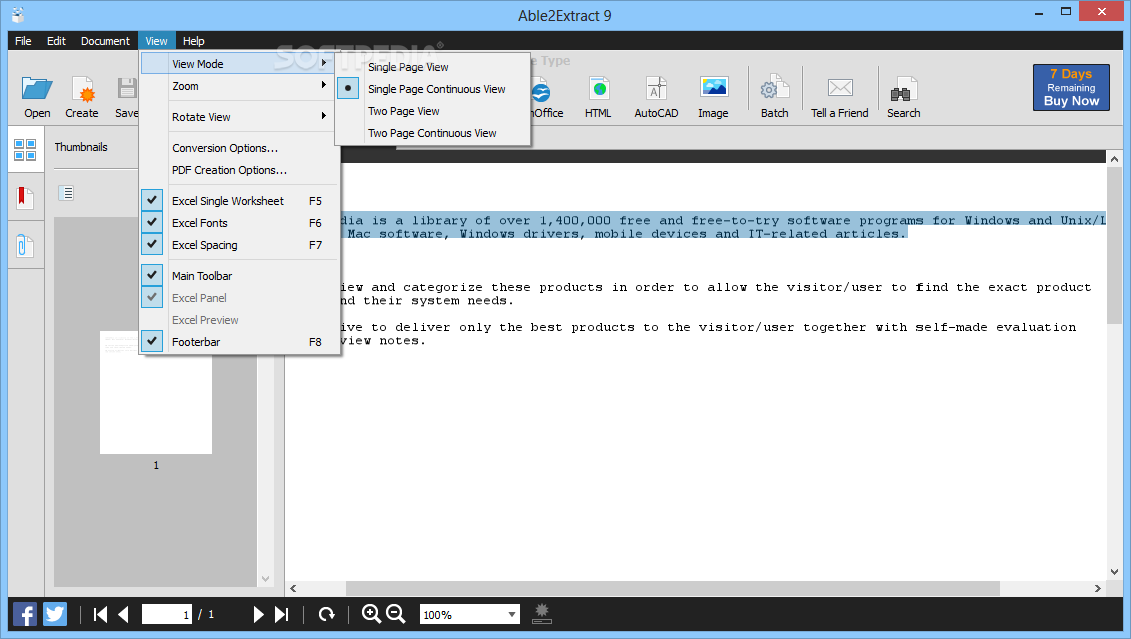
Task: Go to previous page arrow
Action: tap(123, 614)
